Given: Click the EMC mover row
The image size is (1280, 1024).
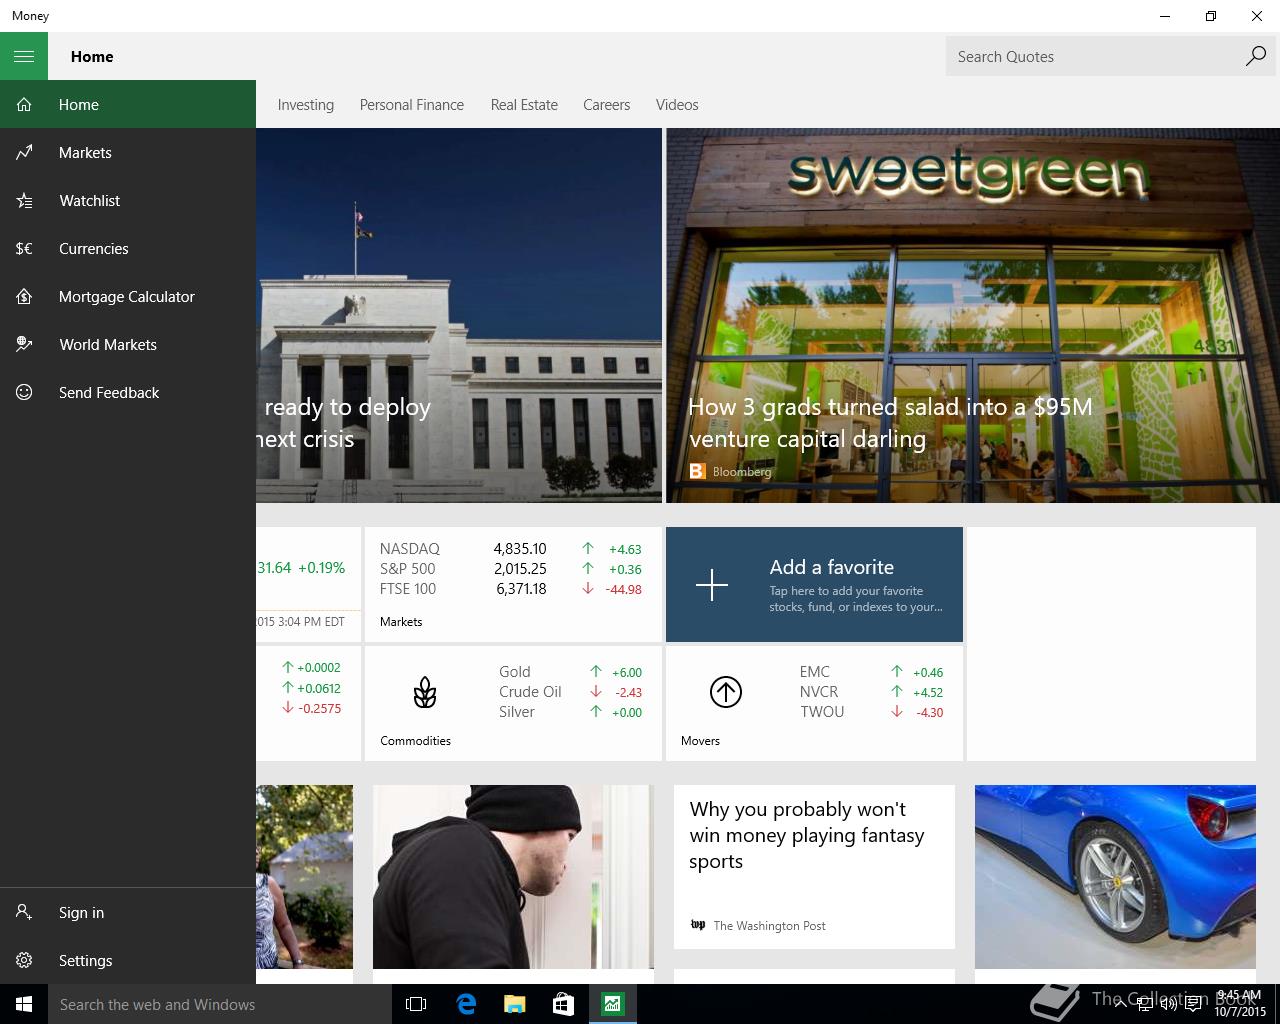Looking at the screenshot, I should tap(871, 671).
